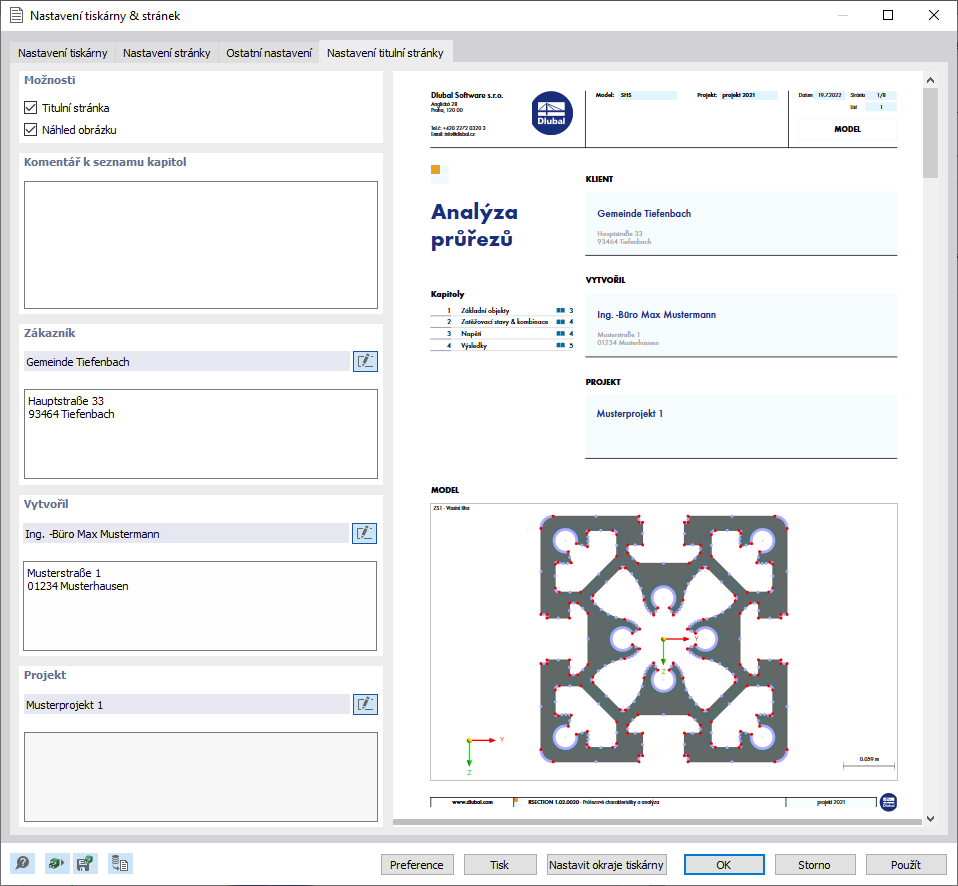This screenshot has height=886, width=958.
Task: Click the Komentář k seznamu kapitol text area
Action: pyautogui.click(x=200, y=245)
